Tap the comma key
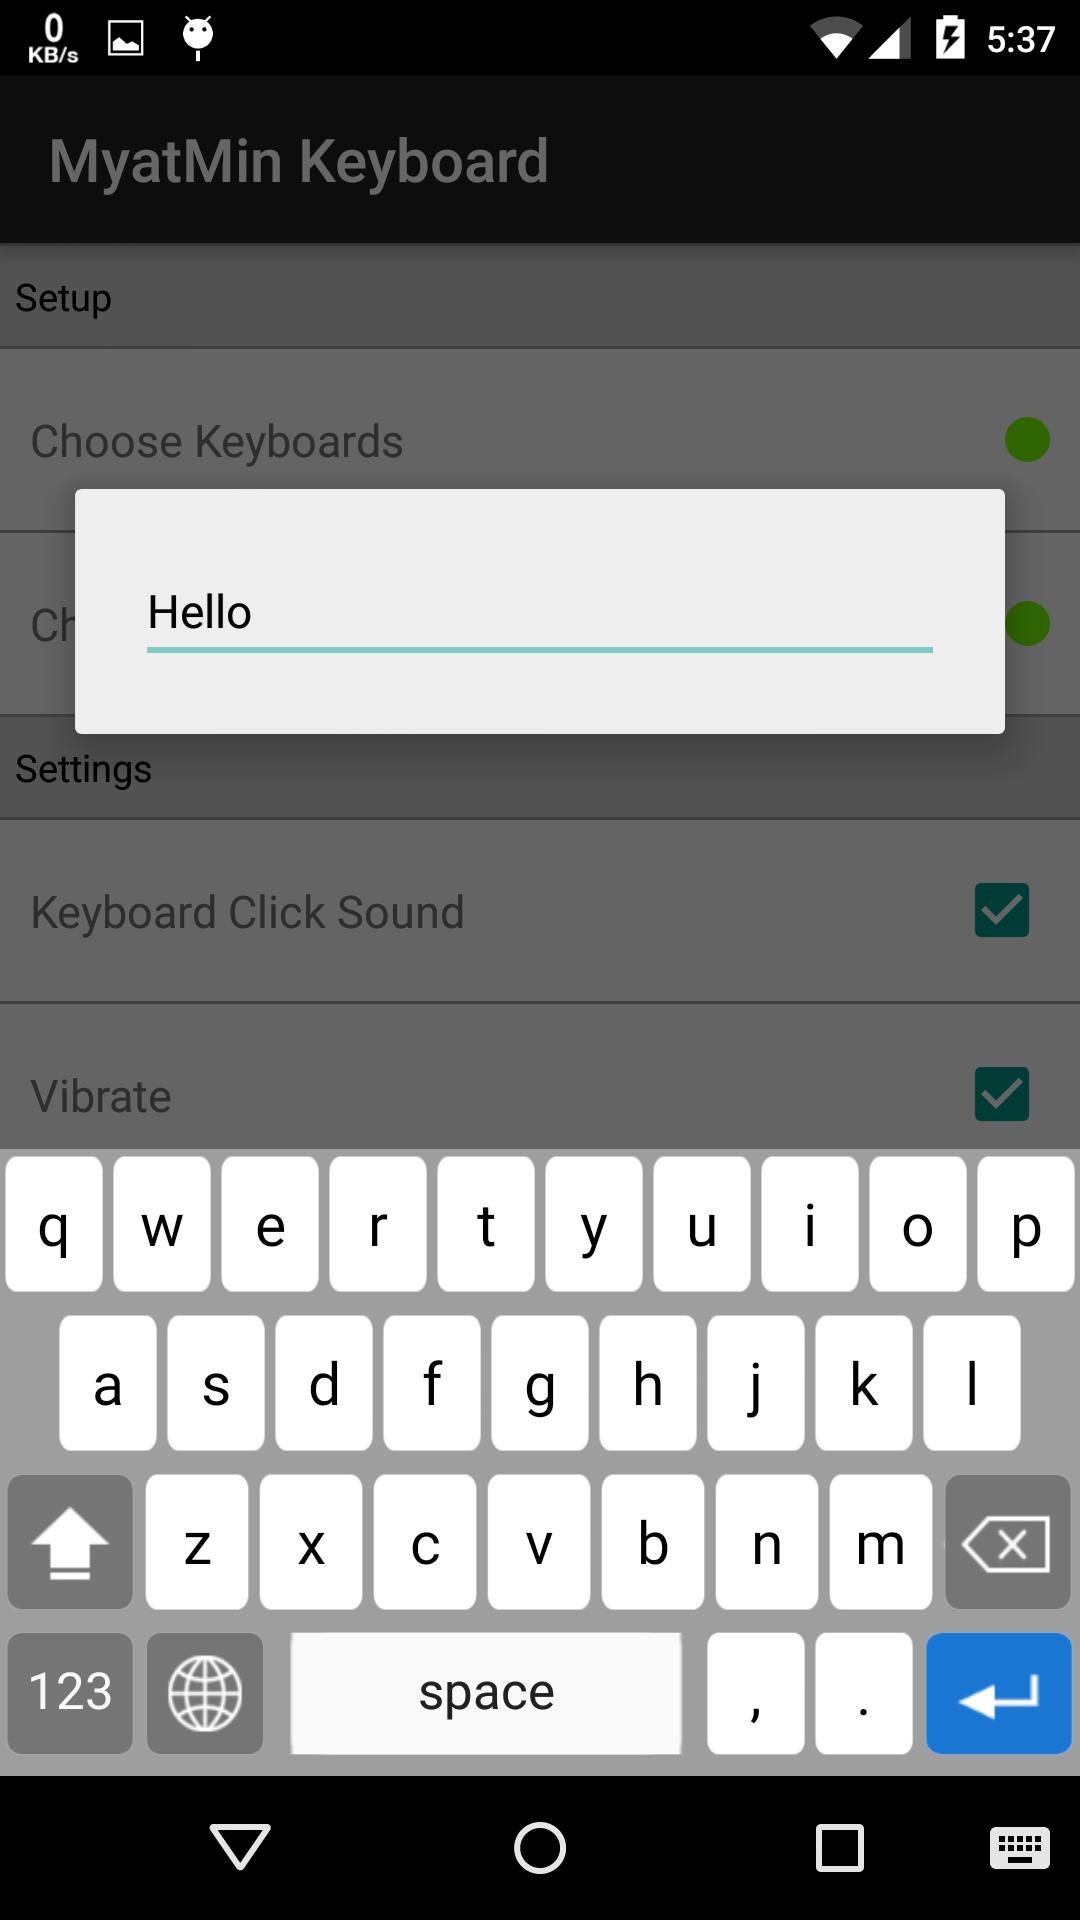The image size is (1080, 1920). pos(756,1693)
